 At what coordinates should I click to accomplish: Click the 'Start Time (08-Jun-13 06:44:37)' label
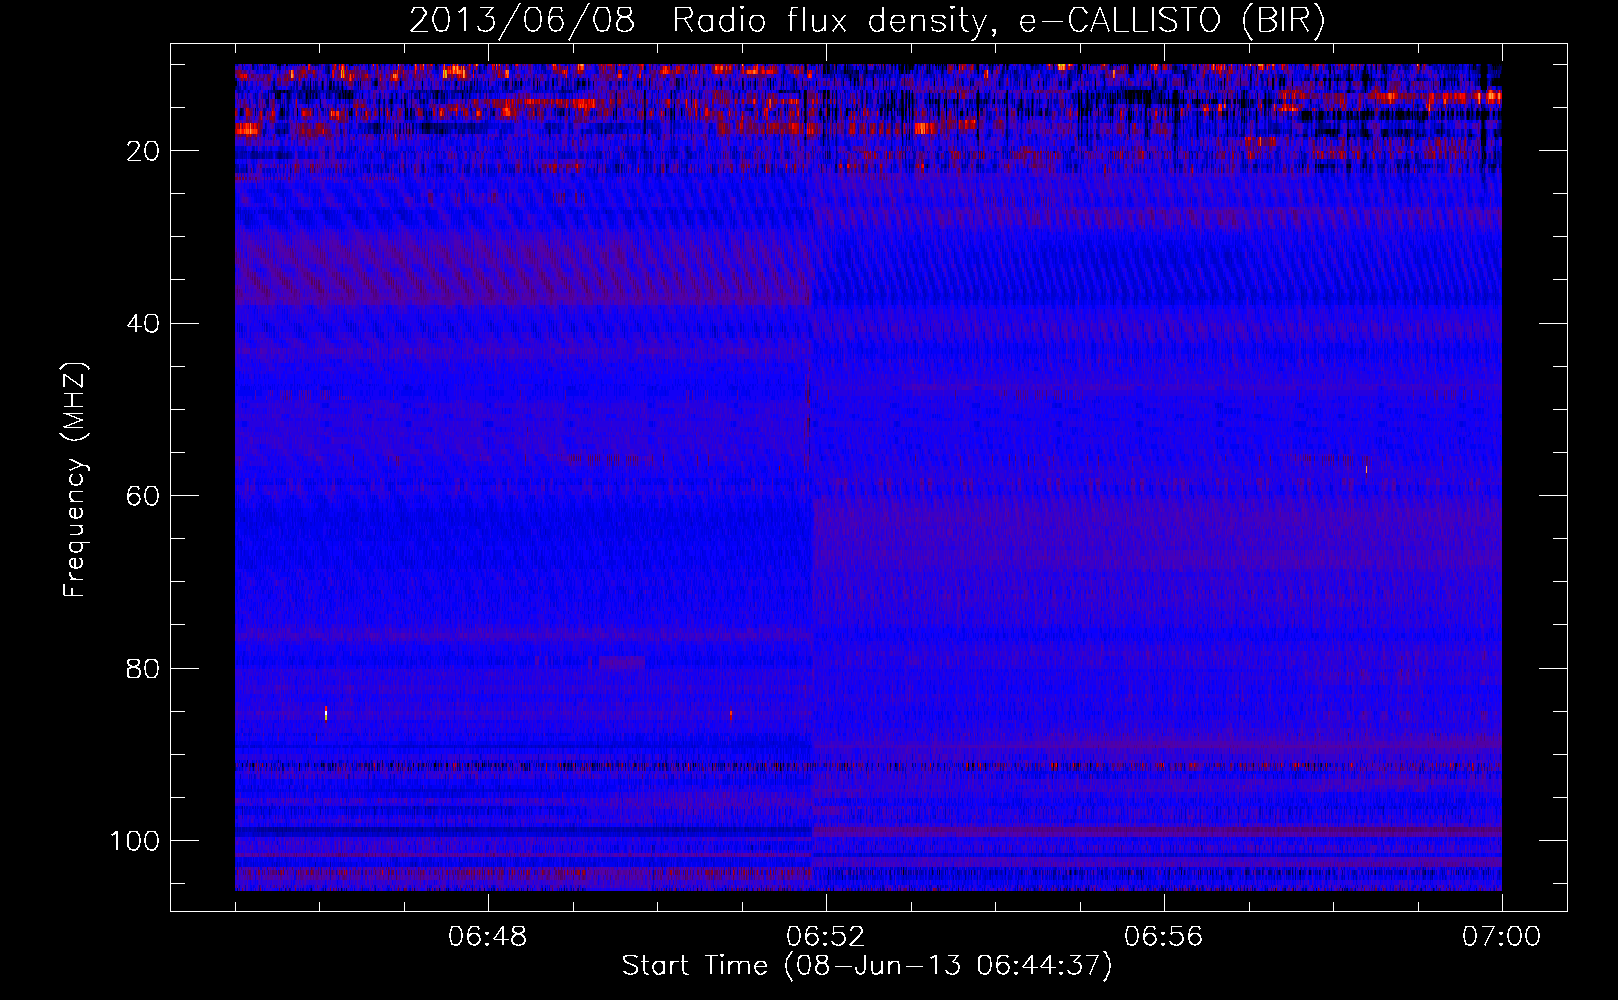pos(867,966)
